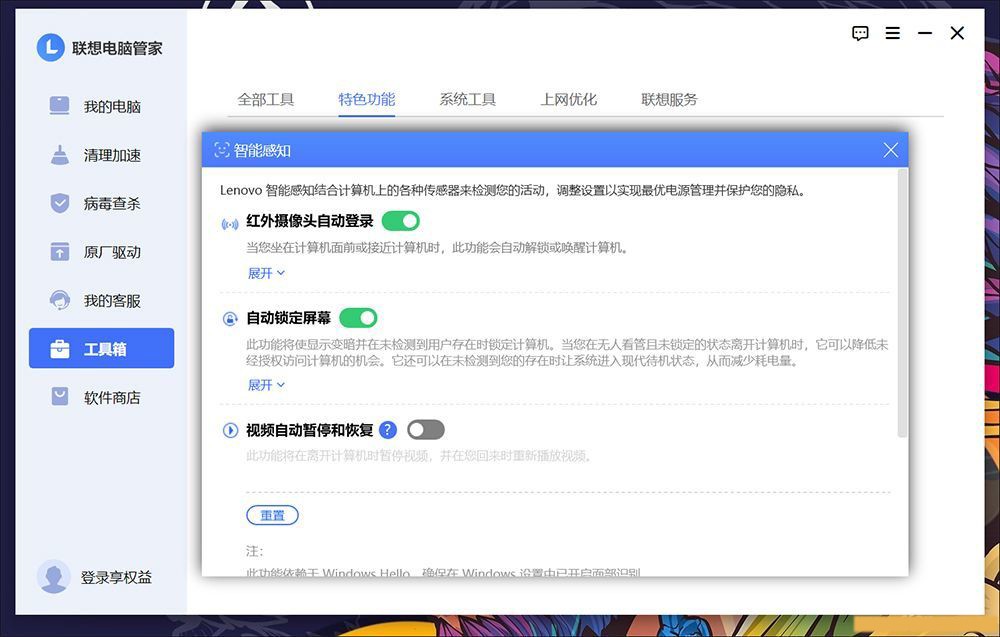This screenshot has height=637, width=1000.
Task: Open 软件商店 in the sidebar
Action: pyautogui.click(x=101, y=397)
